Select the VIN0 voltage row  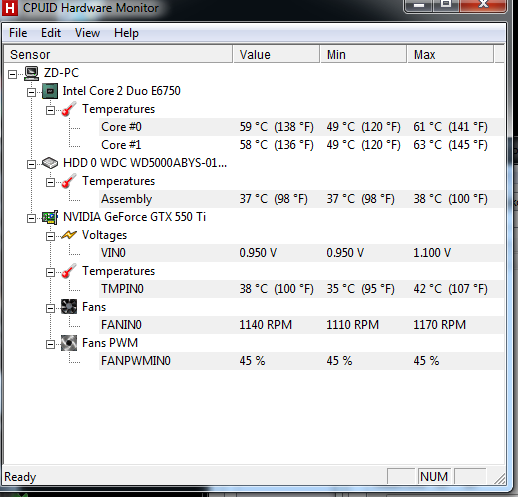[301, 253]
